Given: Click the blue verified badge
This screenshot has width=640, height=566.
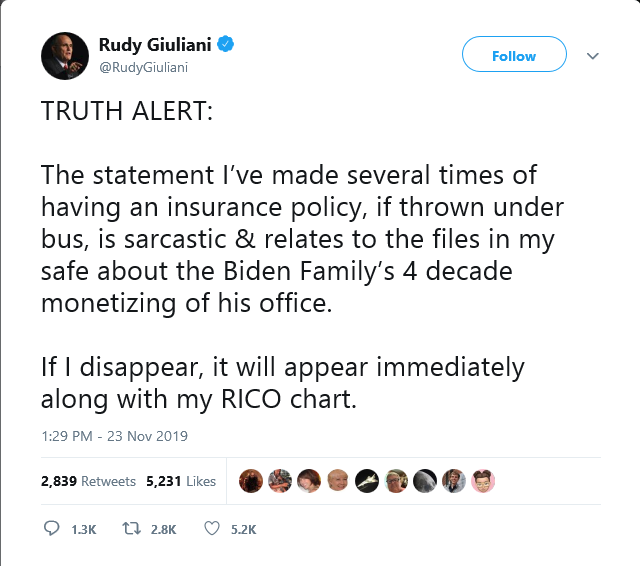Looking at the screenshot, I should pyautogui.click(x=227, y=46).
